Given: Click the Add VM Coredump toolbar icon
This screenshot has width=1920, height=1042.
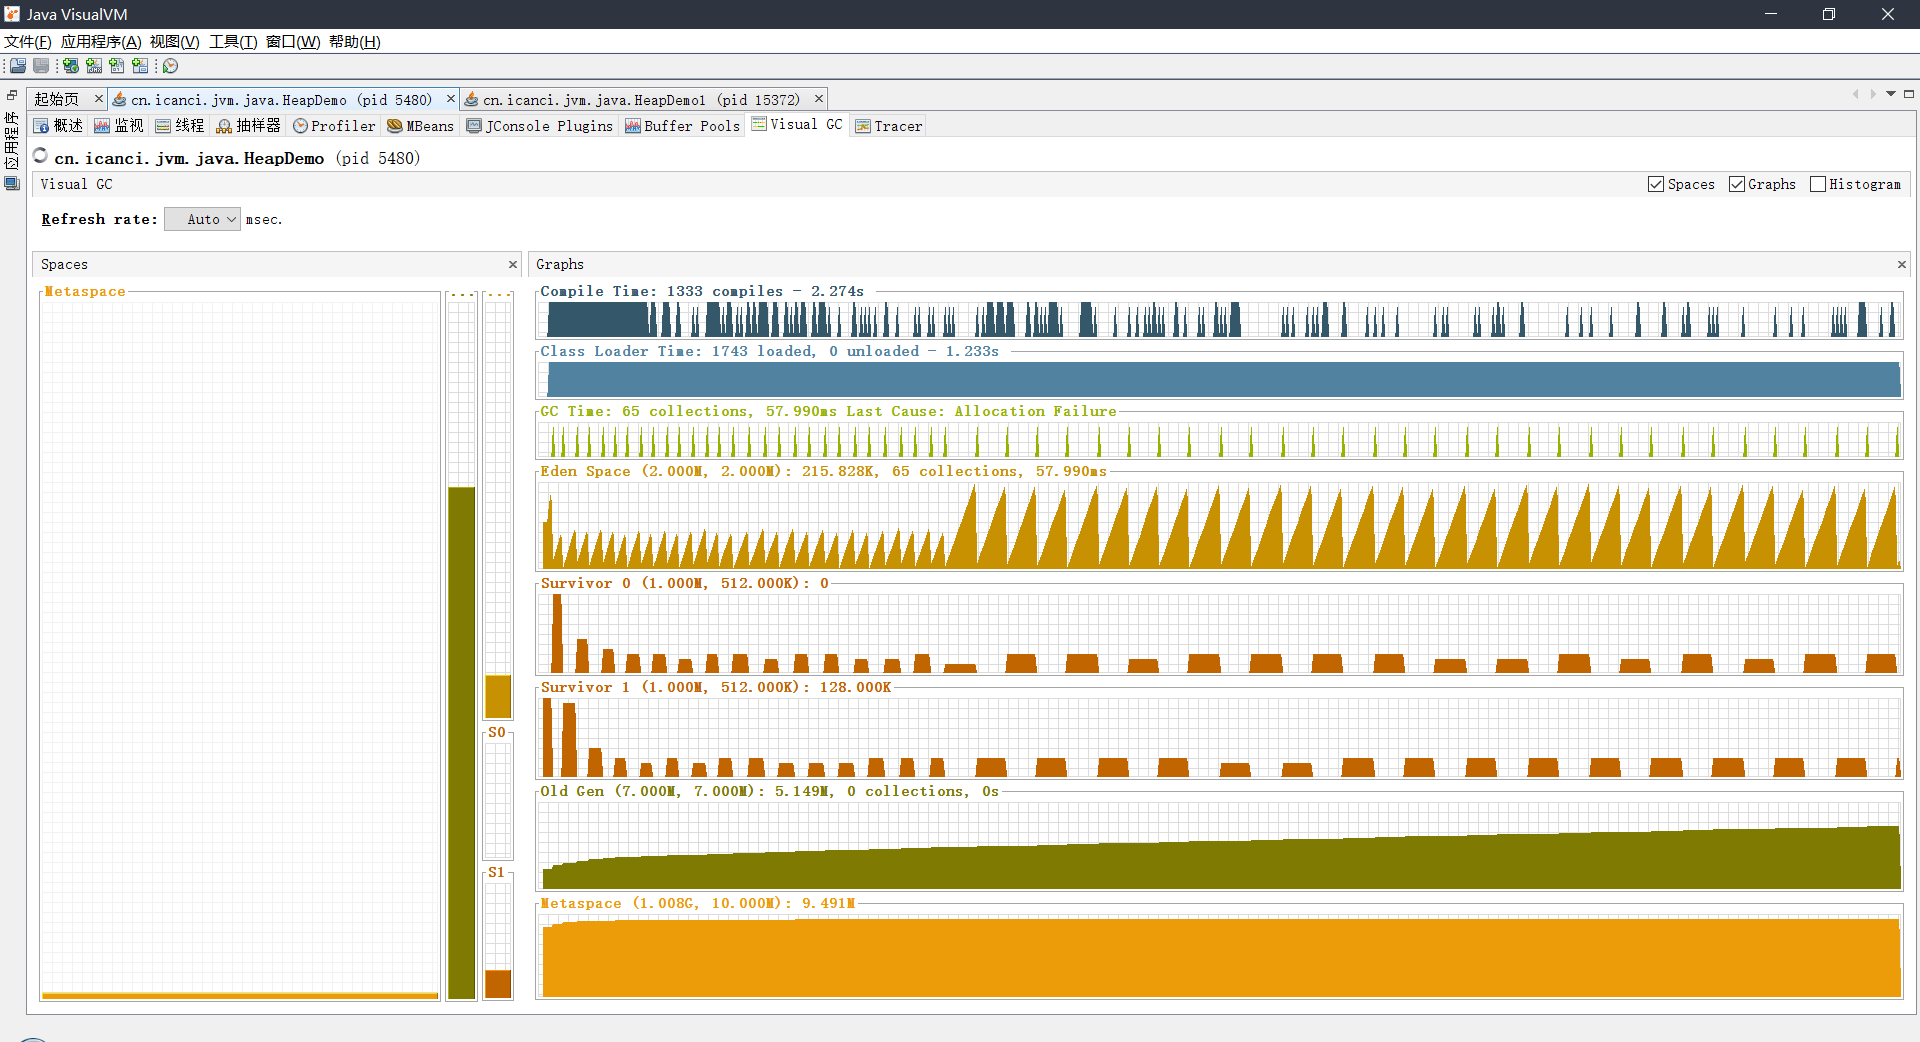Looking at the screenshot, I should tap(117, 66).
